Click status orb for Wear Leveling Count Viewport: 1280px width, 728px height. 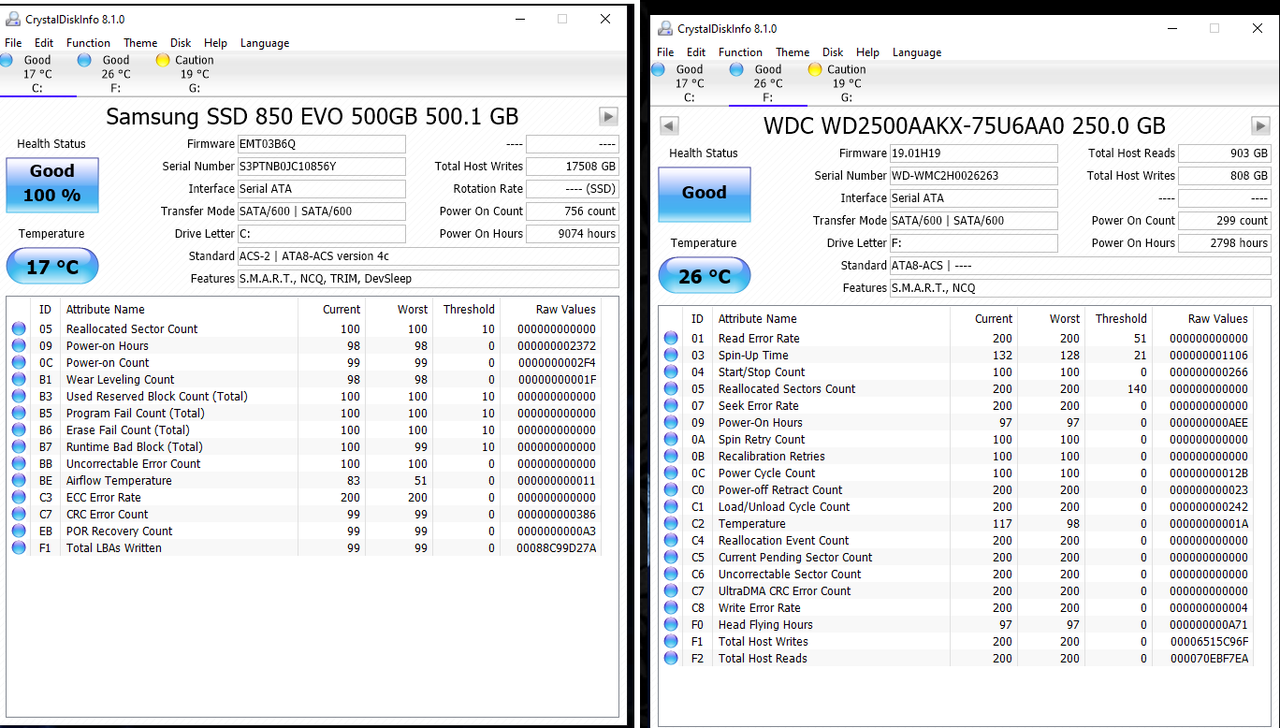(18, 379)
